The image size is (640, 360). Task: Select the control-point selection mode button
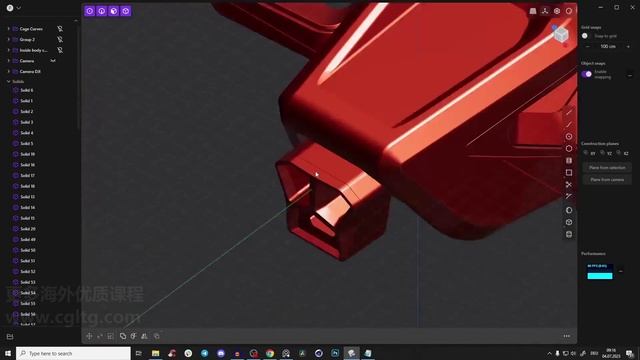click(x=90, y=11)
